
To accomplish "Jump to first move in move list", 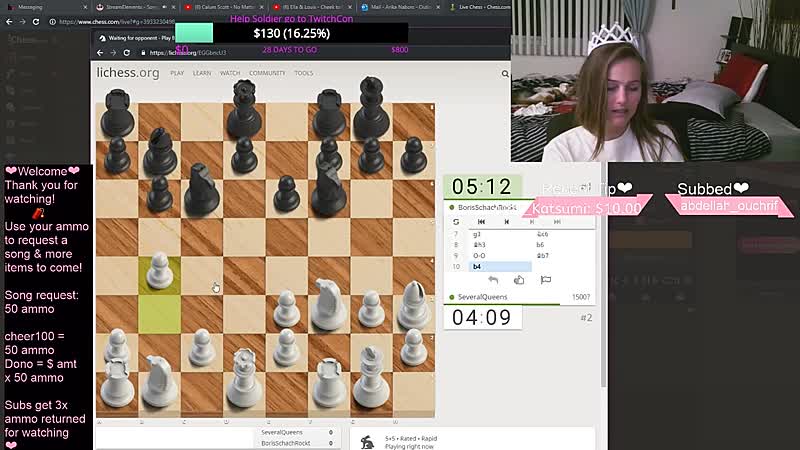I will click(481, 222).
